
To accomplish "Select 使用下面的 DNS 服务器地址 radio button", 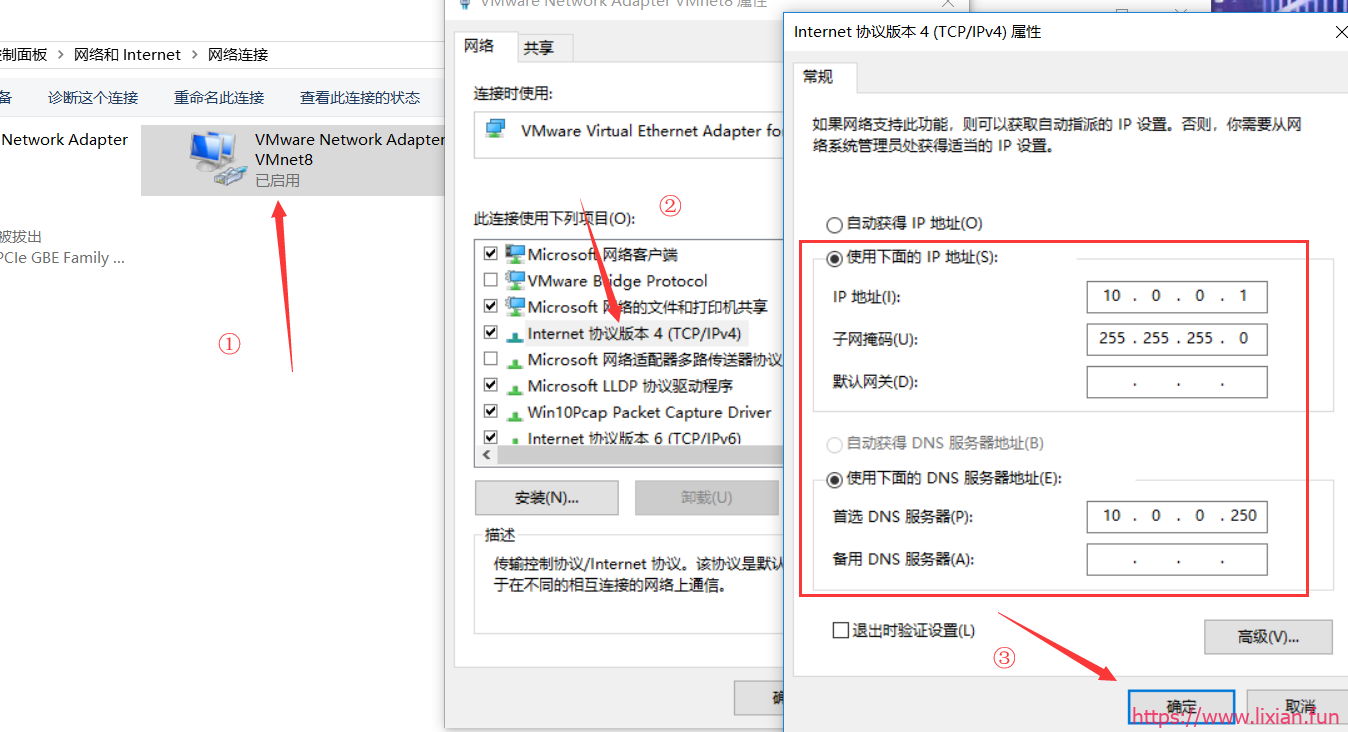I will pyautogui.click(x=834, y=479).
